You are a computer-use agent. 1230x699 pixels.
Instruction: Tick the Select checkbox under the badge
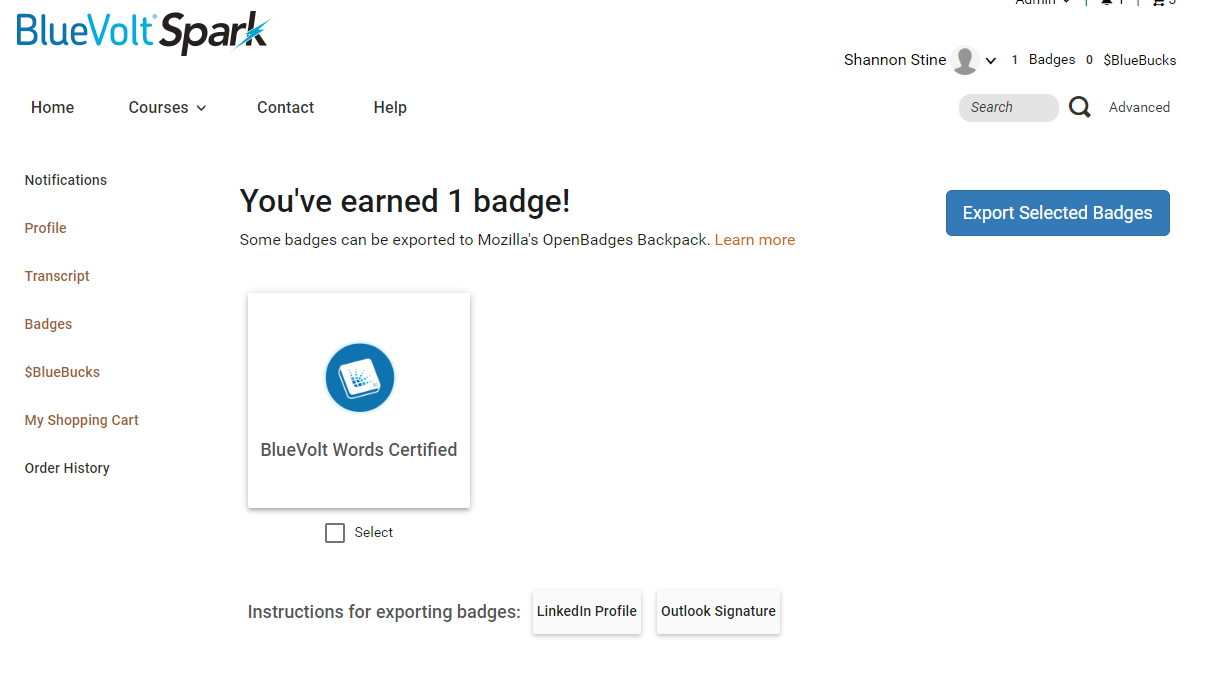pyautogui.click(x=335, y=533)
